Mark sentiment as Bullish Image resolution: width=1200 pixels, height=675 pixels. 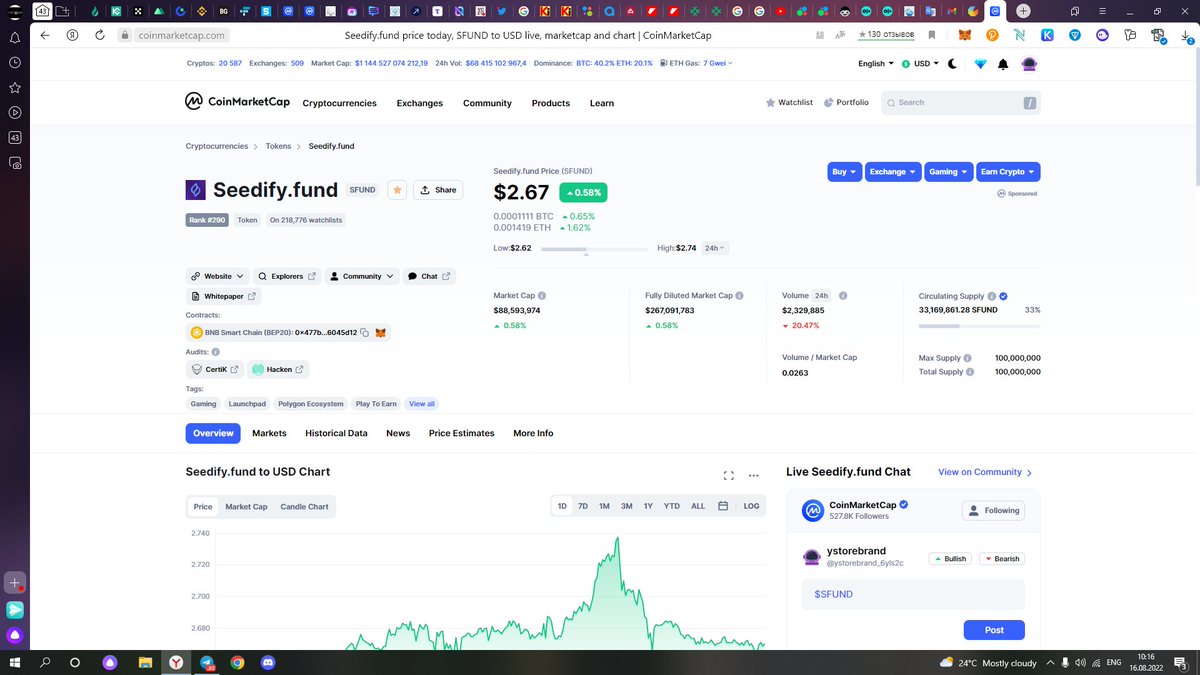pos(950,559)
